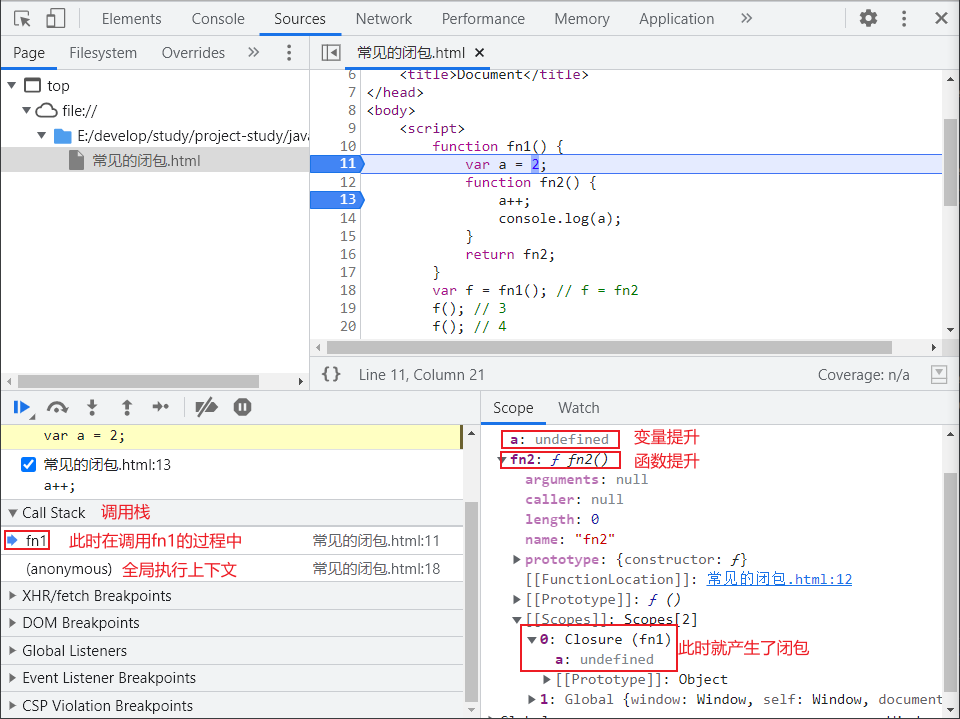Toggle the device toolbar icon

[x=55, y=18]
